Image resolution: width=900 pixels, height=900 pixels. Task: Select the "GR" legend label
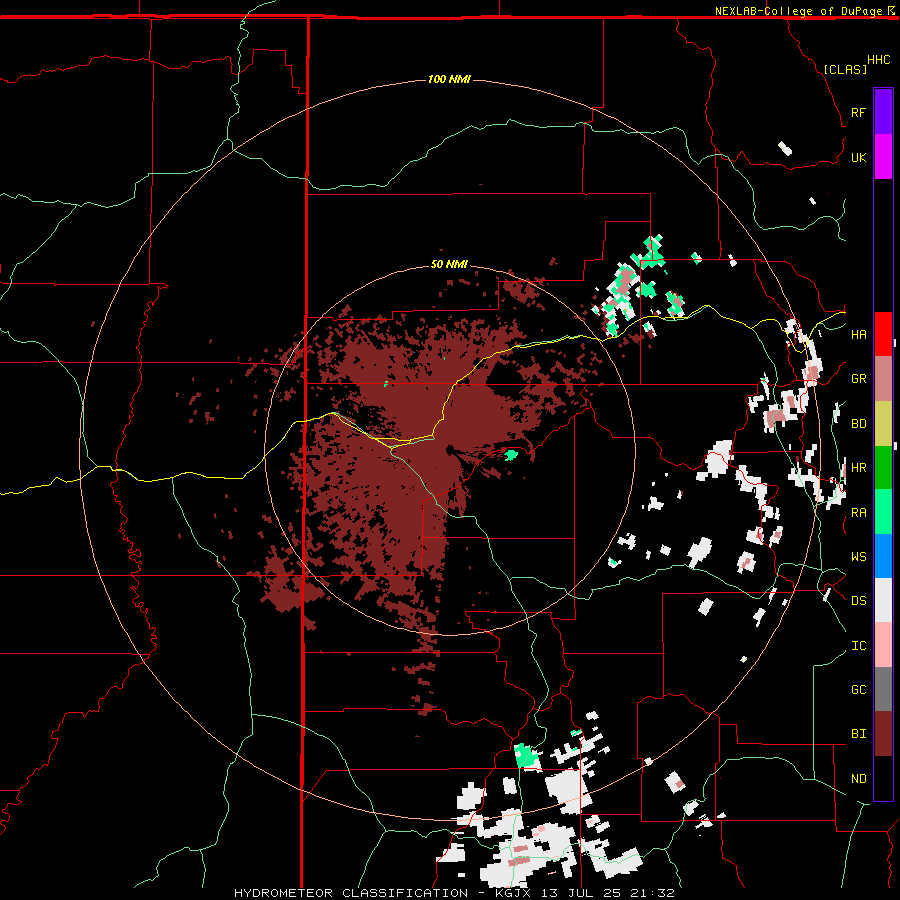click(858, 379)
